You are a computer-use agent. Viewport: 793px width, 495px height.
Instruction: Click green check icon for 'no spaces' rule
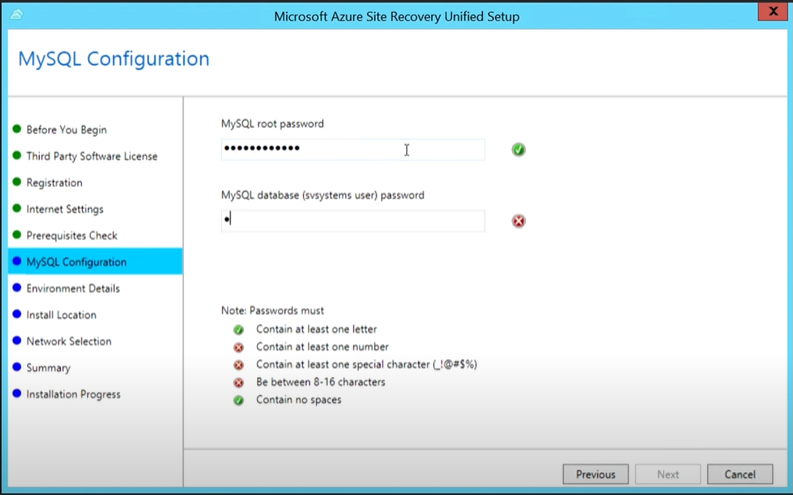click(238, 400)
